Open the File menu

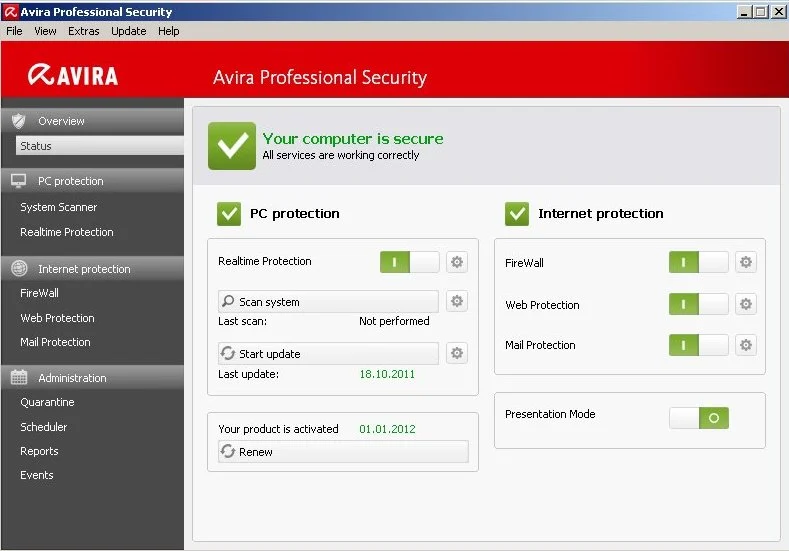[x=14, y=31]
